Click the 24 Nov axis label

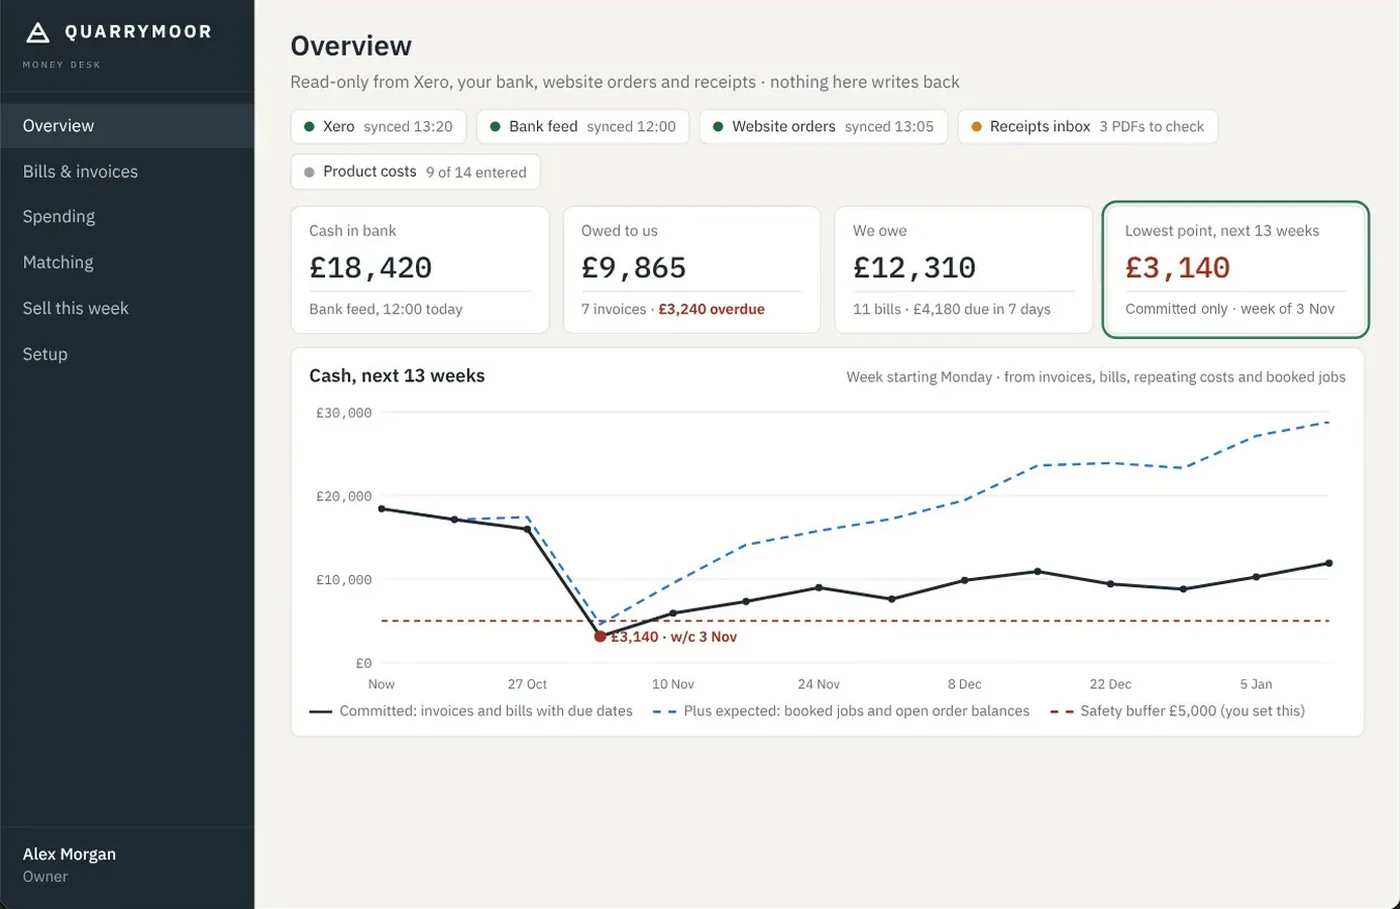tap(819, 684)
